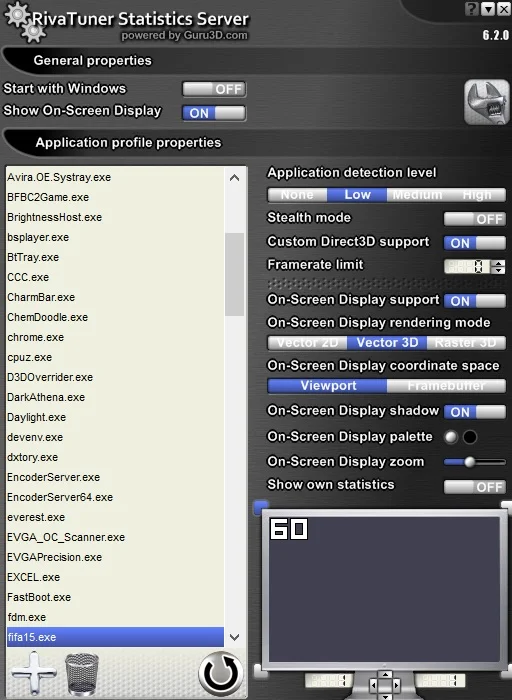Close RivaTuner Statistics Server window

point(503,8)
